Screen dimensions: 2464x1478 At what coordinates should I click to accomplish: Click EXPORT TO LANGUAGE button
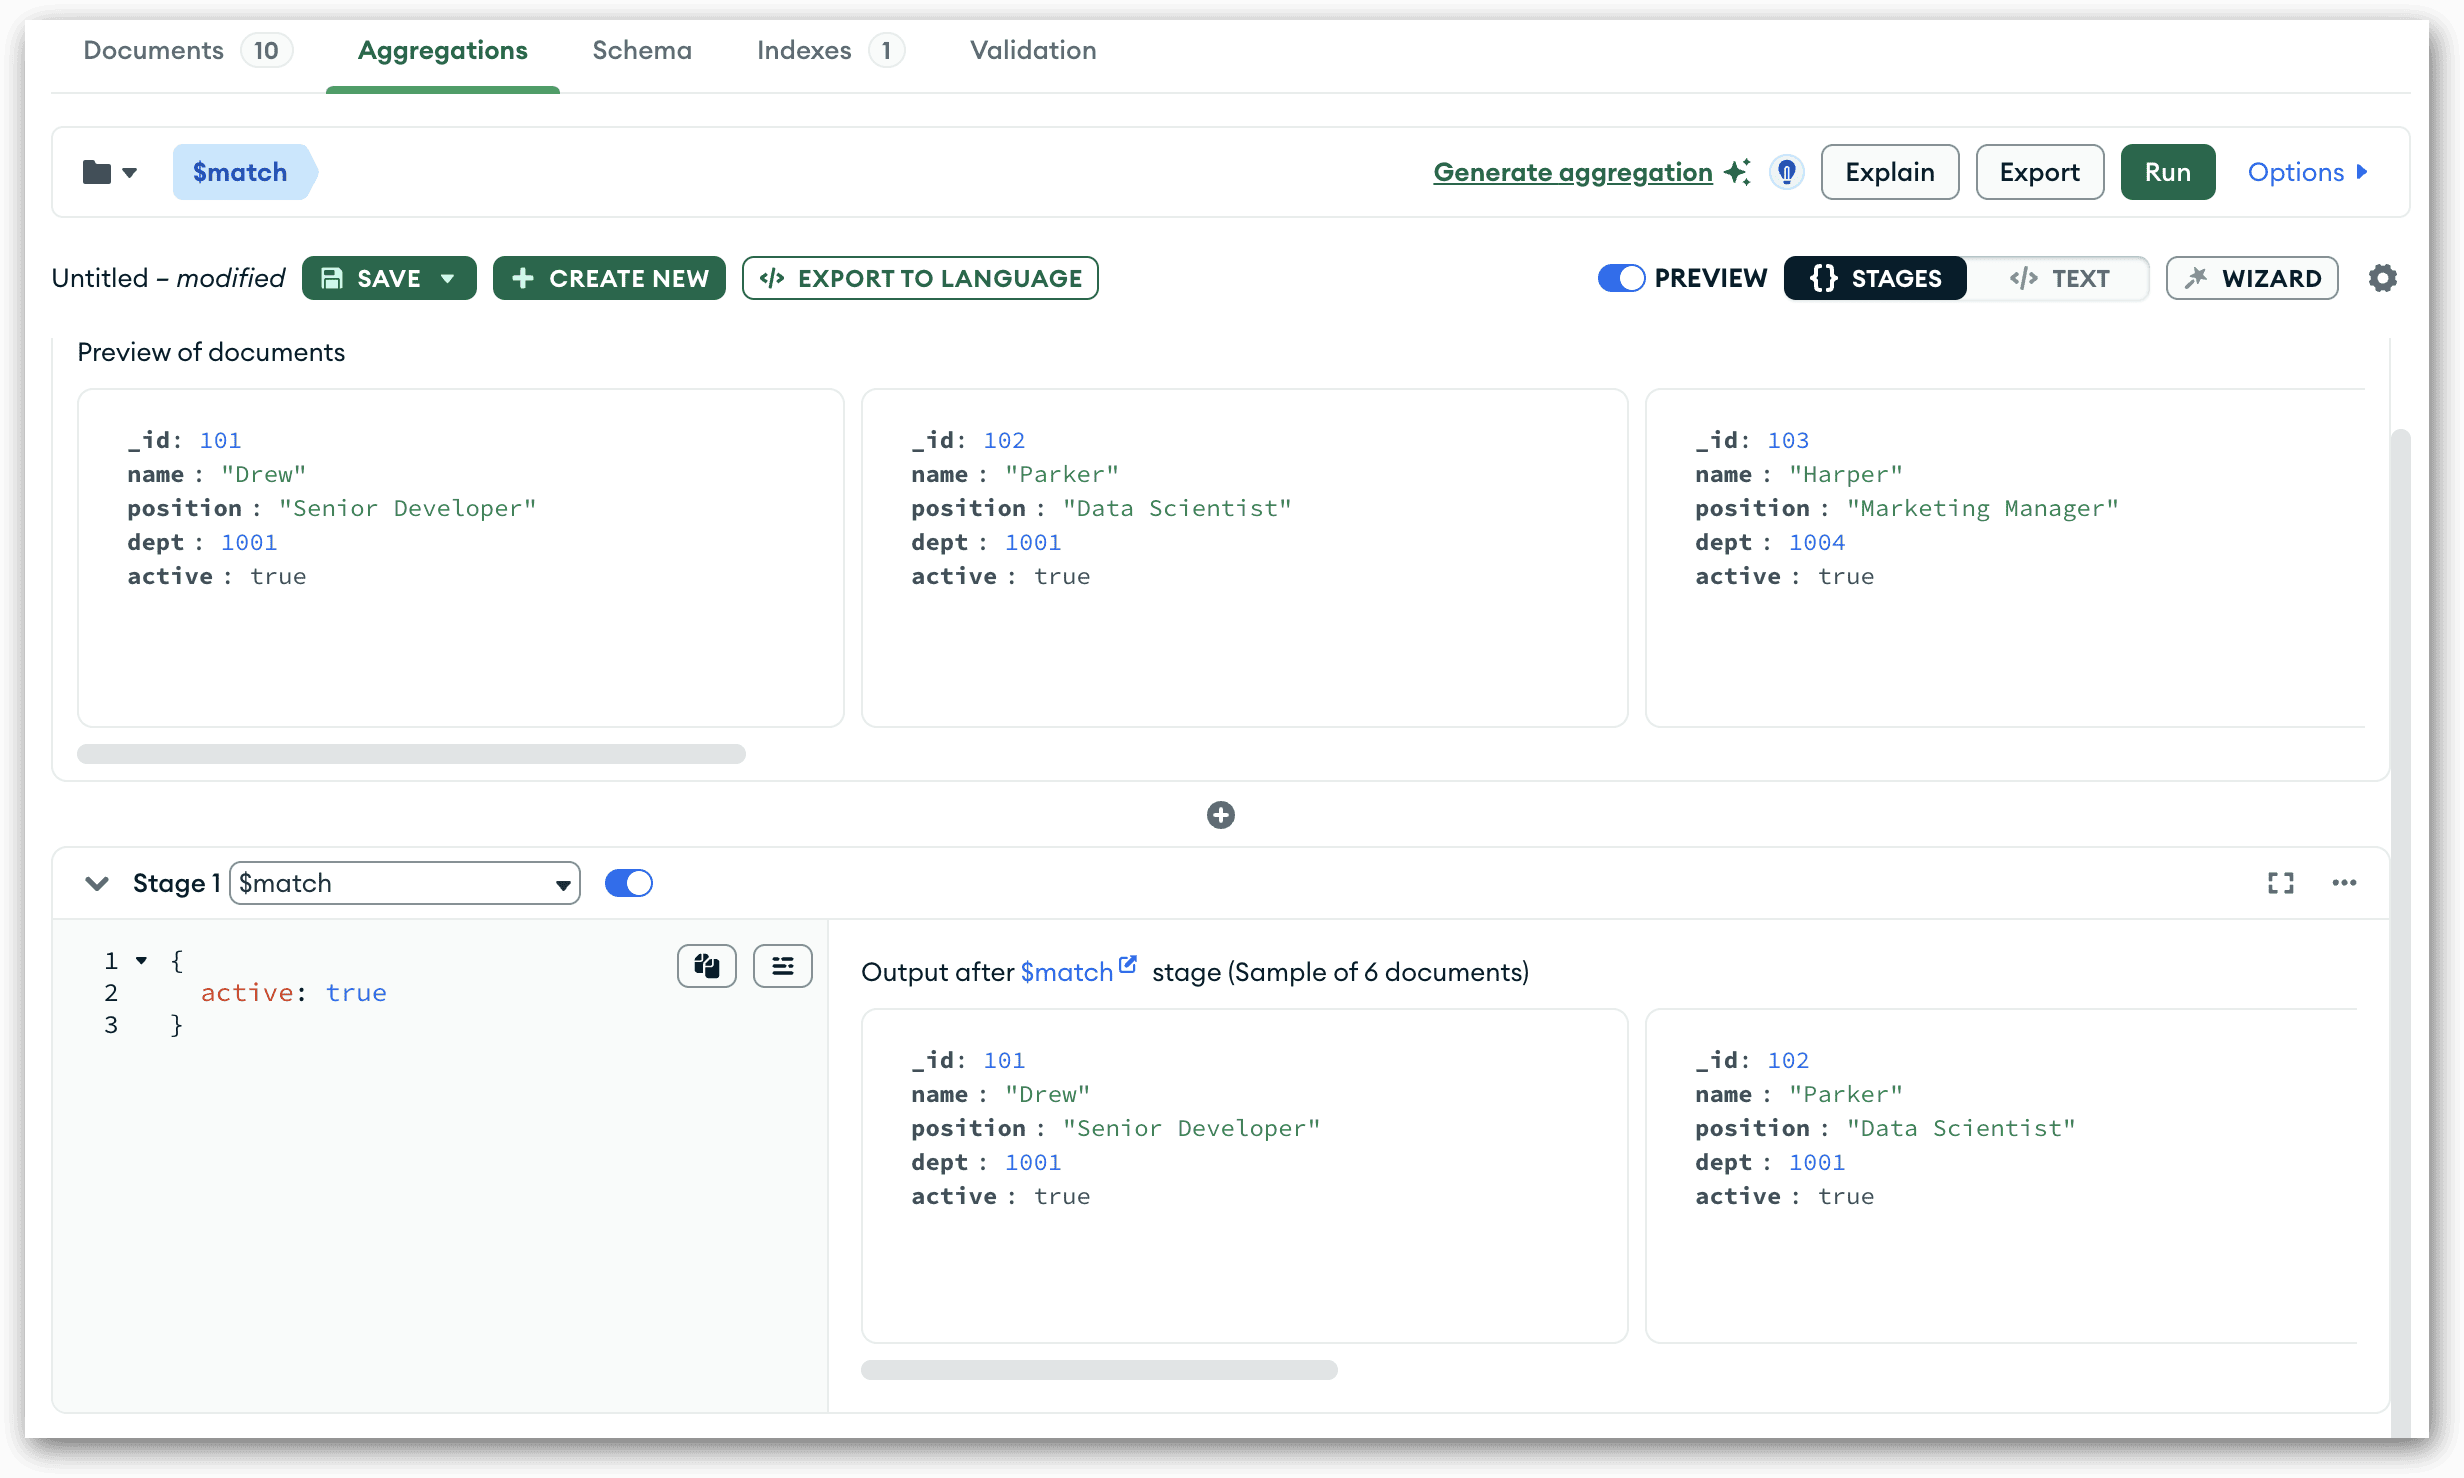point(920,278)
